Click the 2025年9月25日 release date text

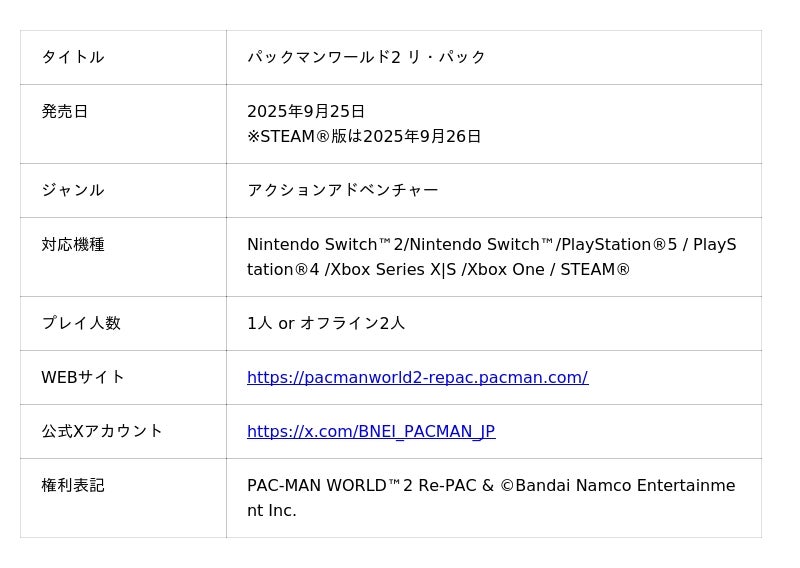pos(306,111)
